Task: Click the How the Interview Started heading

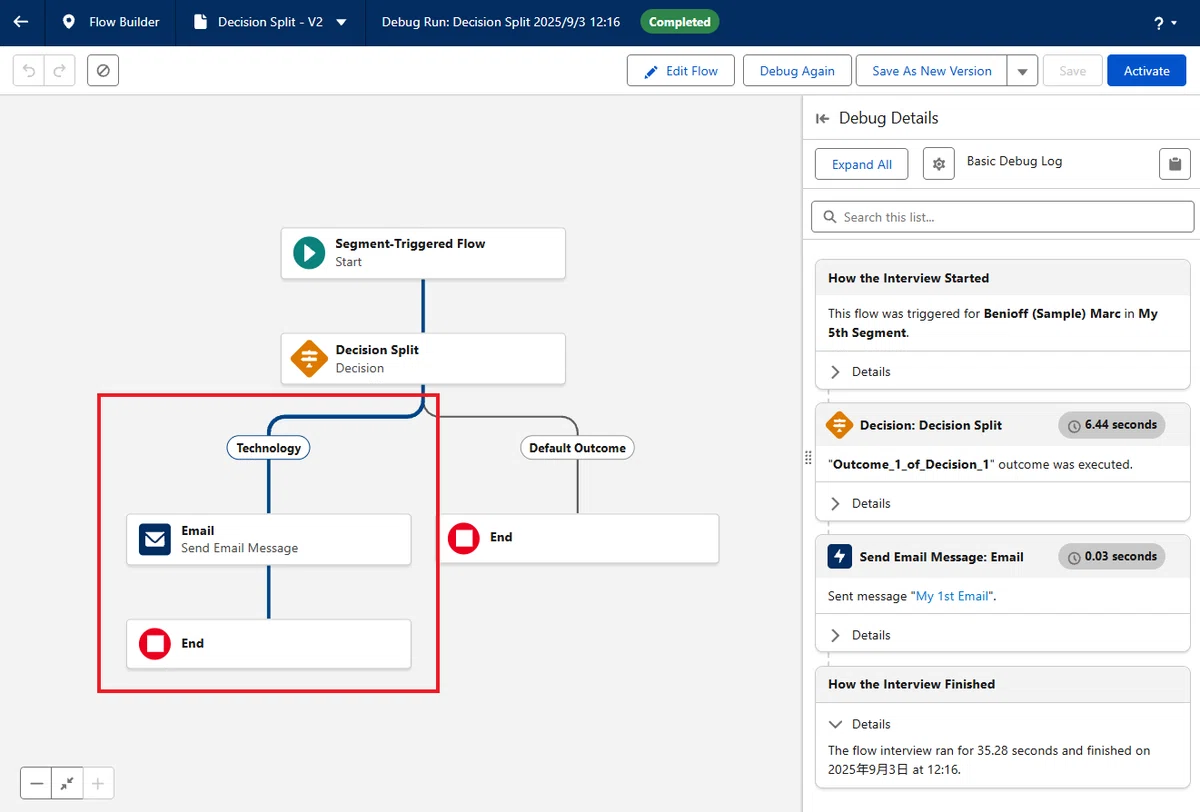Action: click(x=908, y=278)
